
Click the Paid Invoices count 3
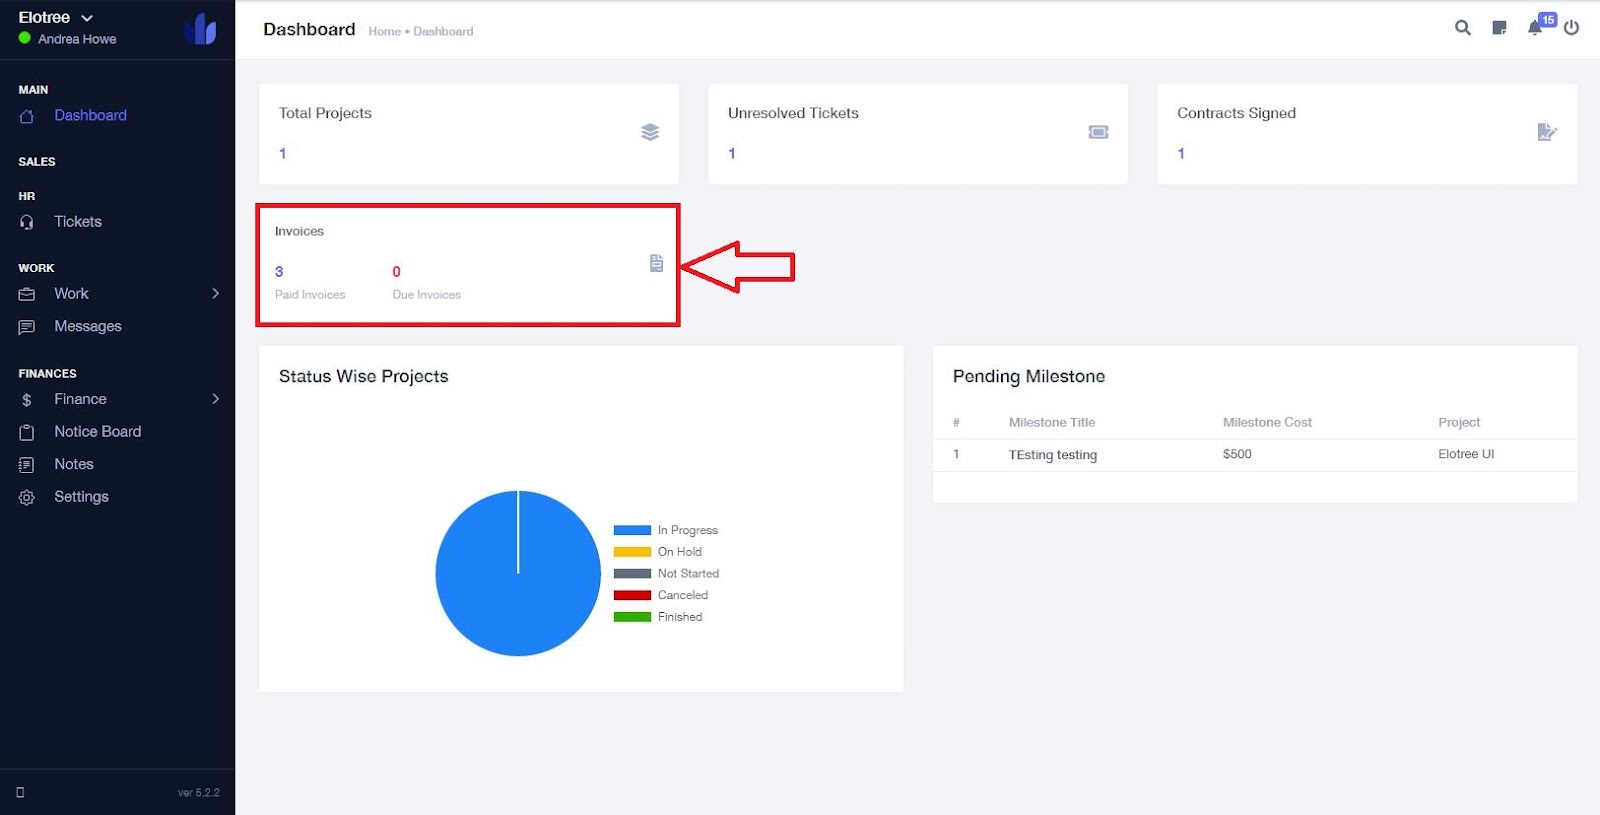pos(279,271)
